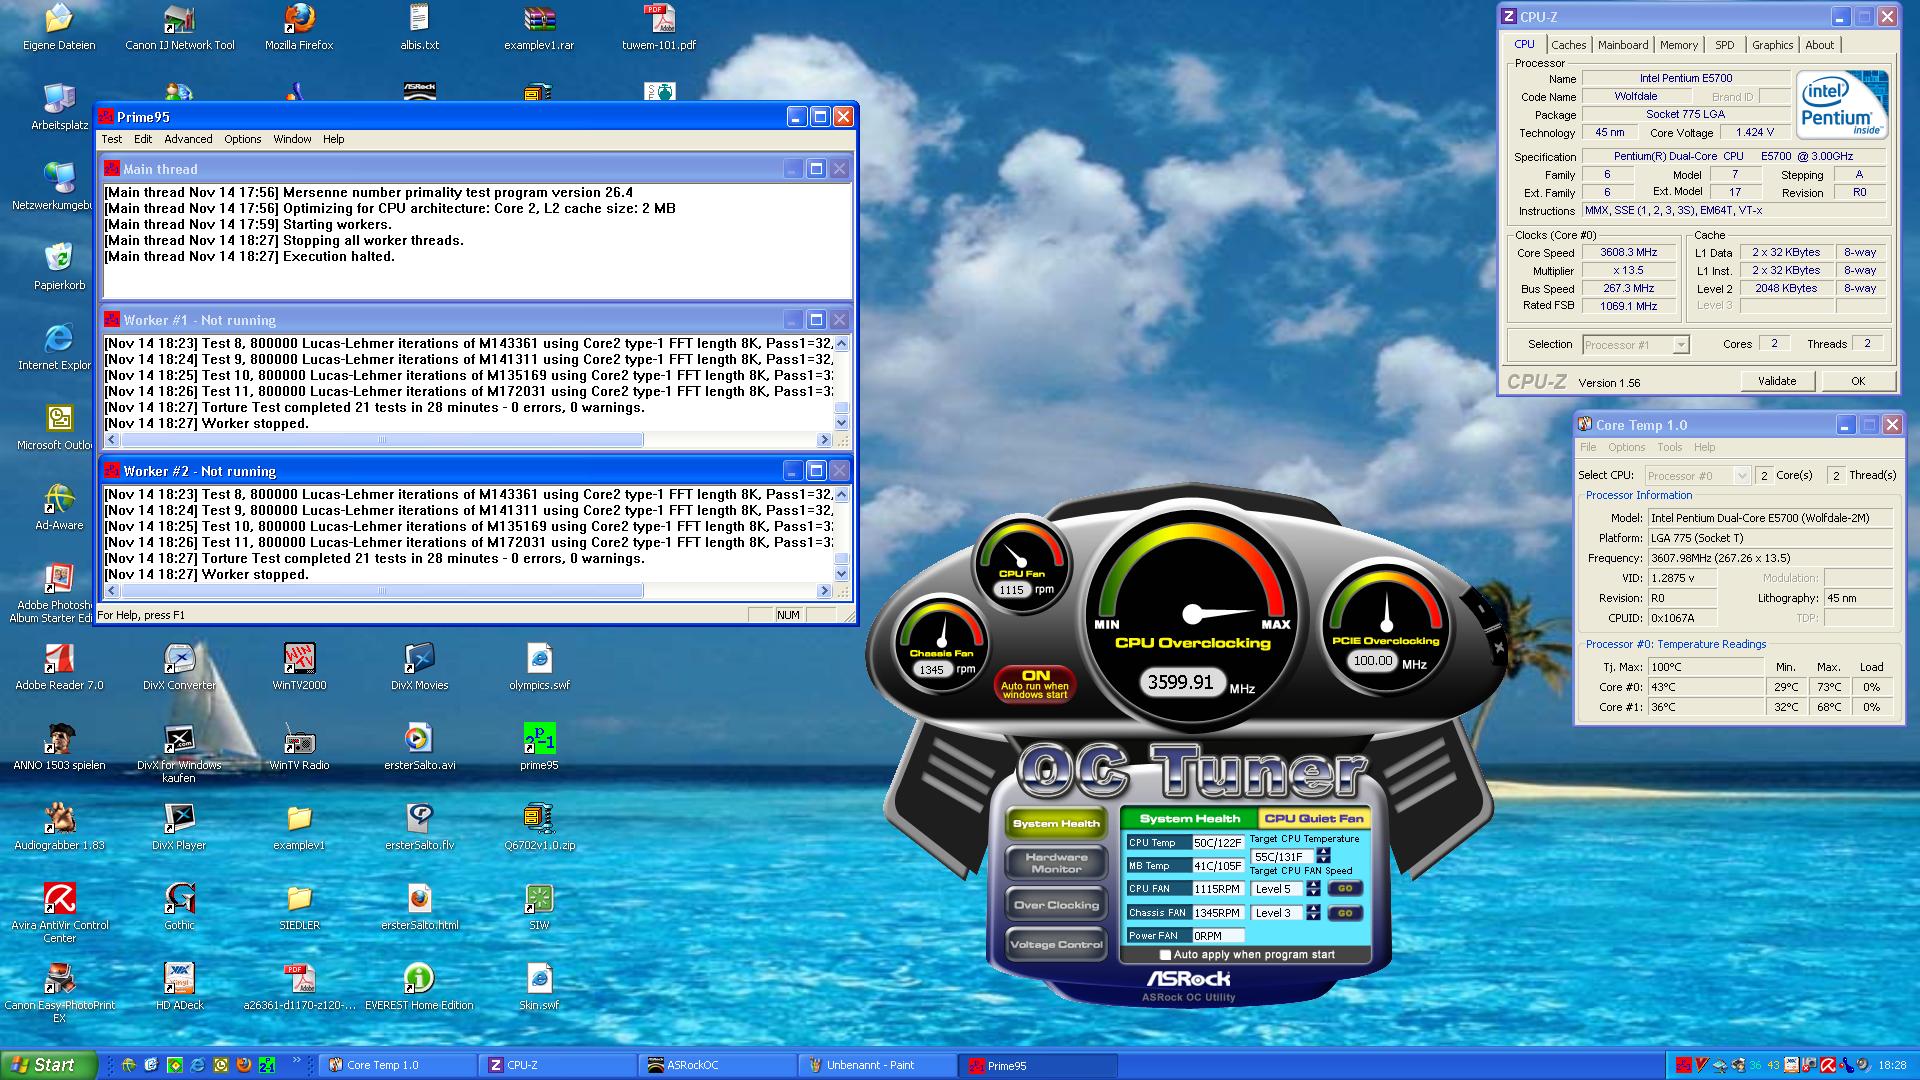
Task: Expand hidden quick launch icons chevron
Action: click(x=296, y=1060)
